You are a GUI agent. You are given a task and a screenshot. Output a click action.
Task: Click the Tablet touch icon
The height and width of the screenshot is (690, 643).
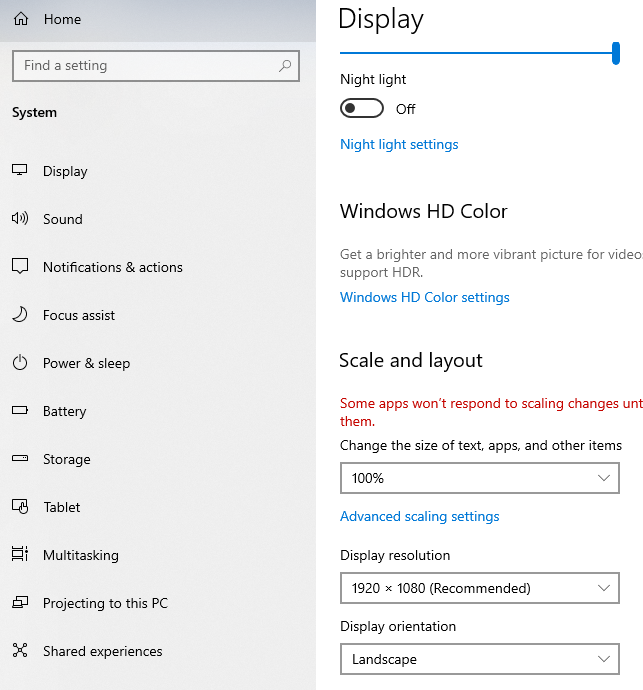click(20, 506)
